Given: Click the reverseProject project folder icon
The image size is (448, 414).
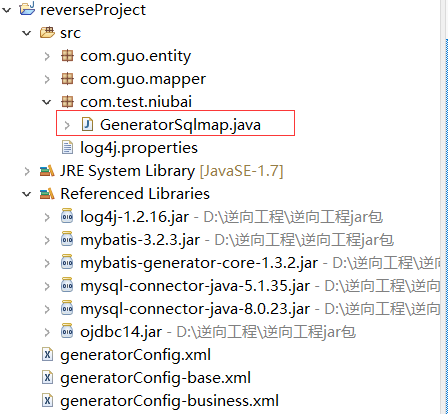Looking at the screenshot, I should (27, 9).
